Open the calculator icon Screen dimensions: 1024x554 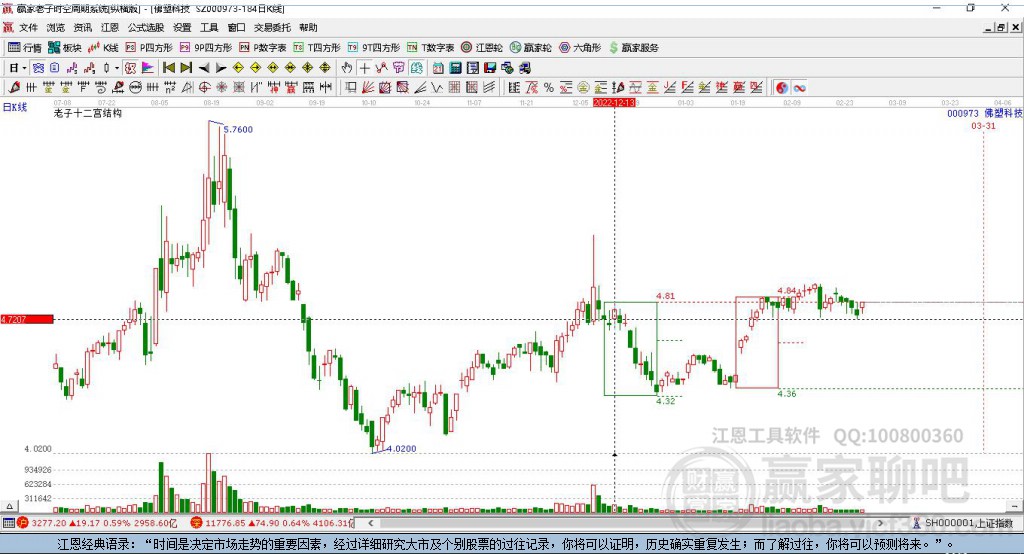coord(455,68)
